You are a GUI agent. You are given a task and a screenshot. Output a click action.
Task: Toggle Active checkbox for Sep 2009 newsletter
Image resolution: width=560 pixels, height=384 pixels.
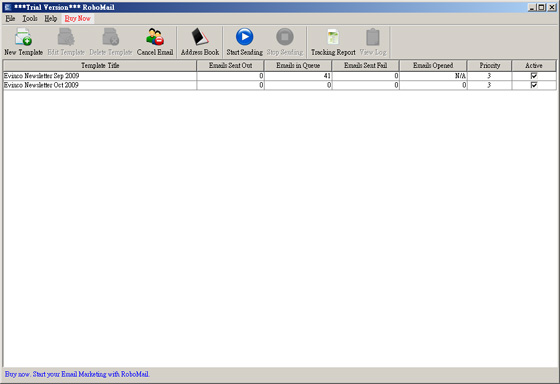[534, 76]
